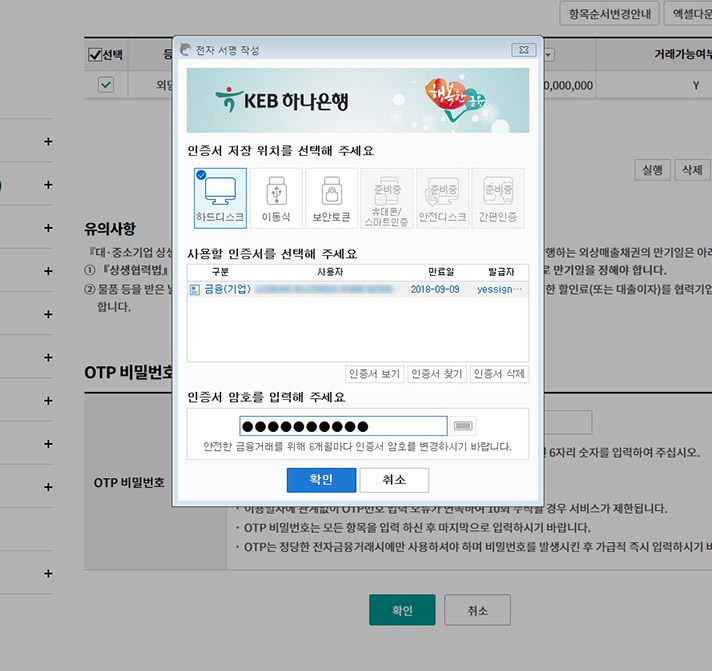
Task: Select 보안토큰 security token storage
Action: coord(330,196)
